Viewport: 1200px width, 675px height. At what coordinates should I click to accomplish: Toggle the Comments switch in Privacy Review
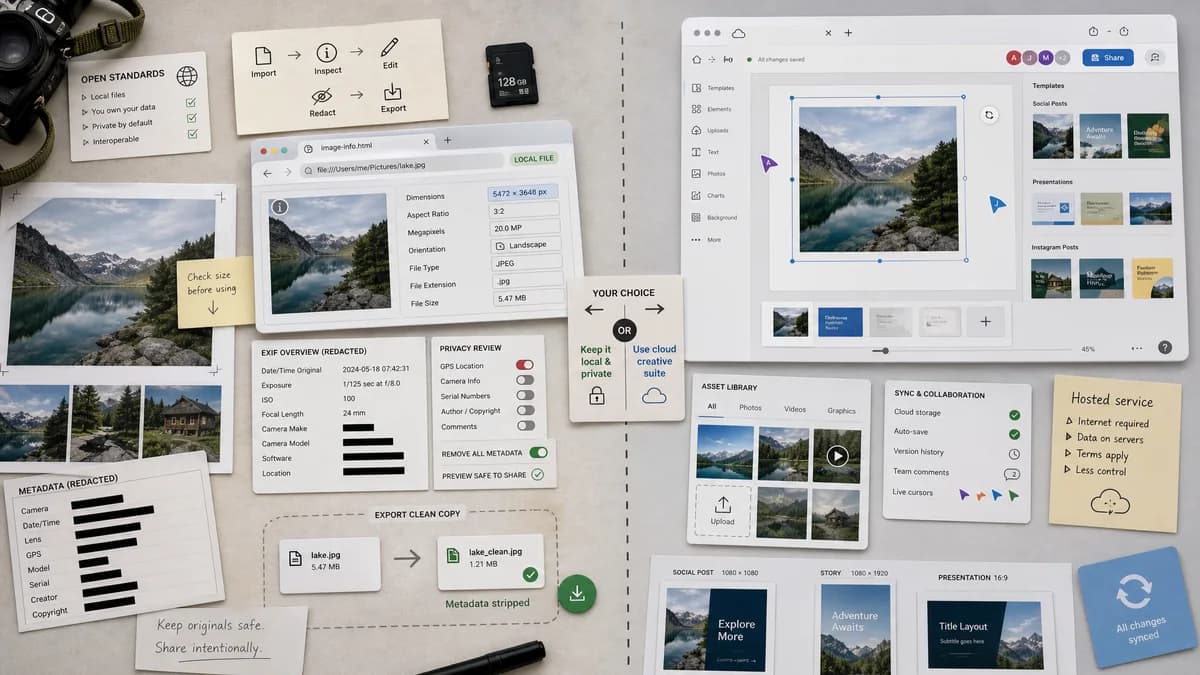(x=524, y=426)
